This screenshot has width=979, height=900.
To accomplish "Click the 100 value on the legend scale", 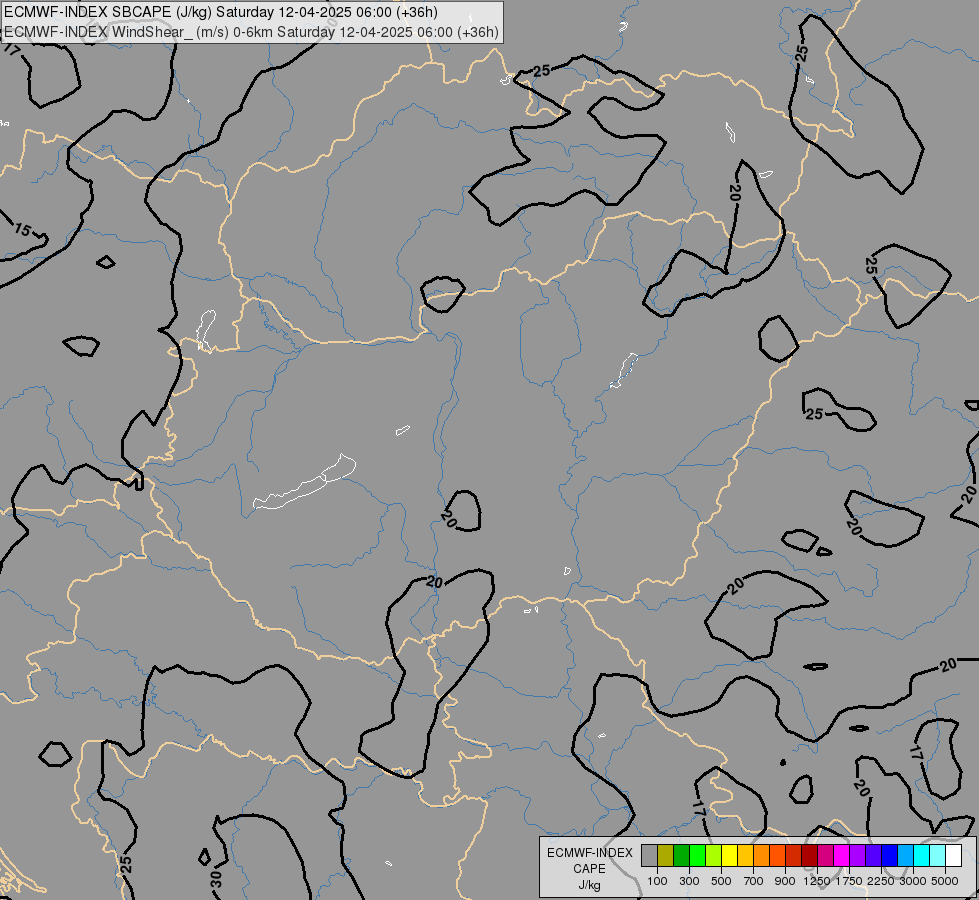I will coord(657,881).
